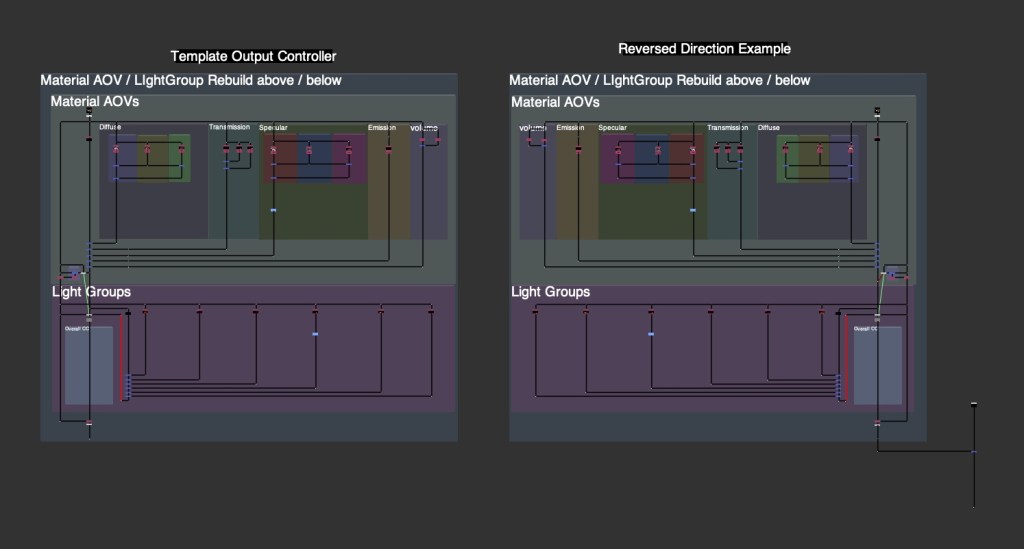Select the top input node of Template Material AOVs
This screenshot has width=1024, height=549.
tap(89, 110)
